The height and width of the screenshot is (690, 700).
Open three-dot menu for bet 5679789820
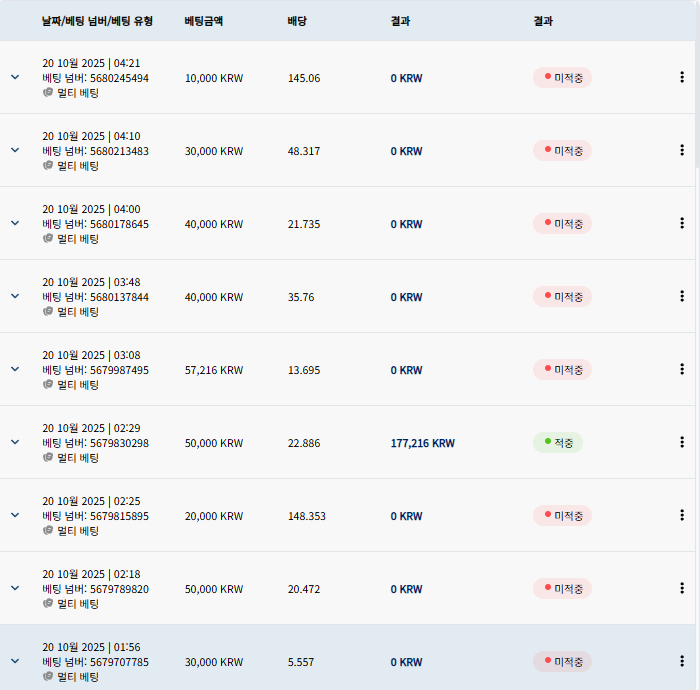point(682,588)
